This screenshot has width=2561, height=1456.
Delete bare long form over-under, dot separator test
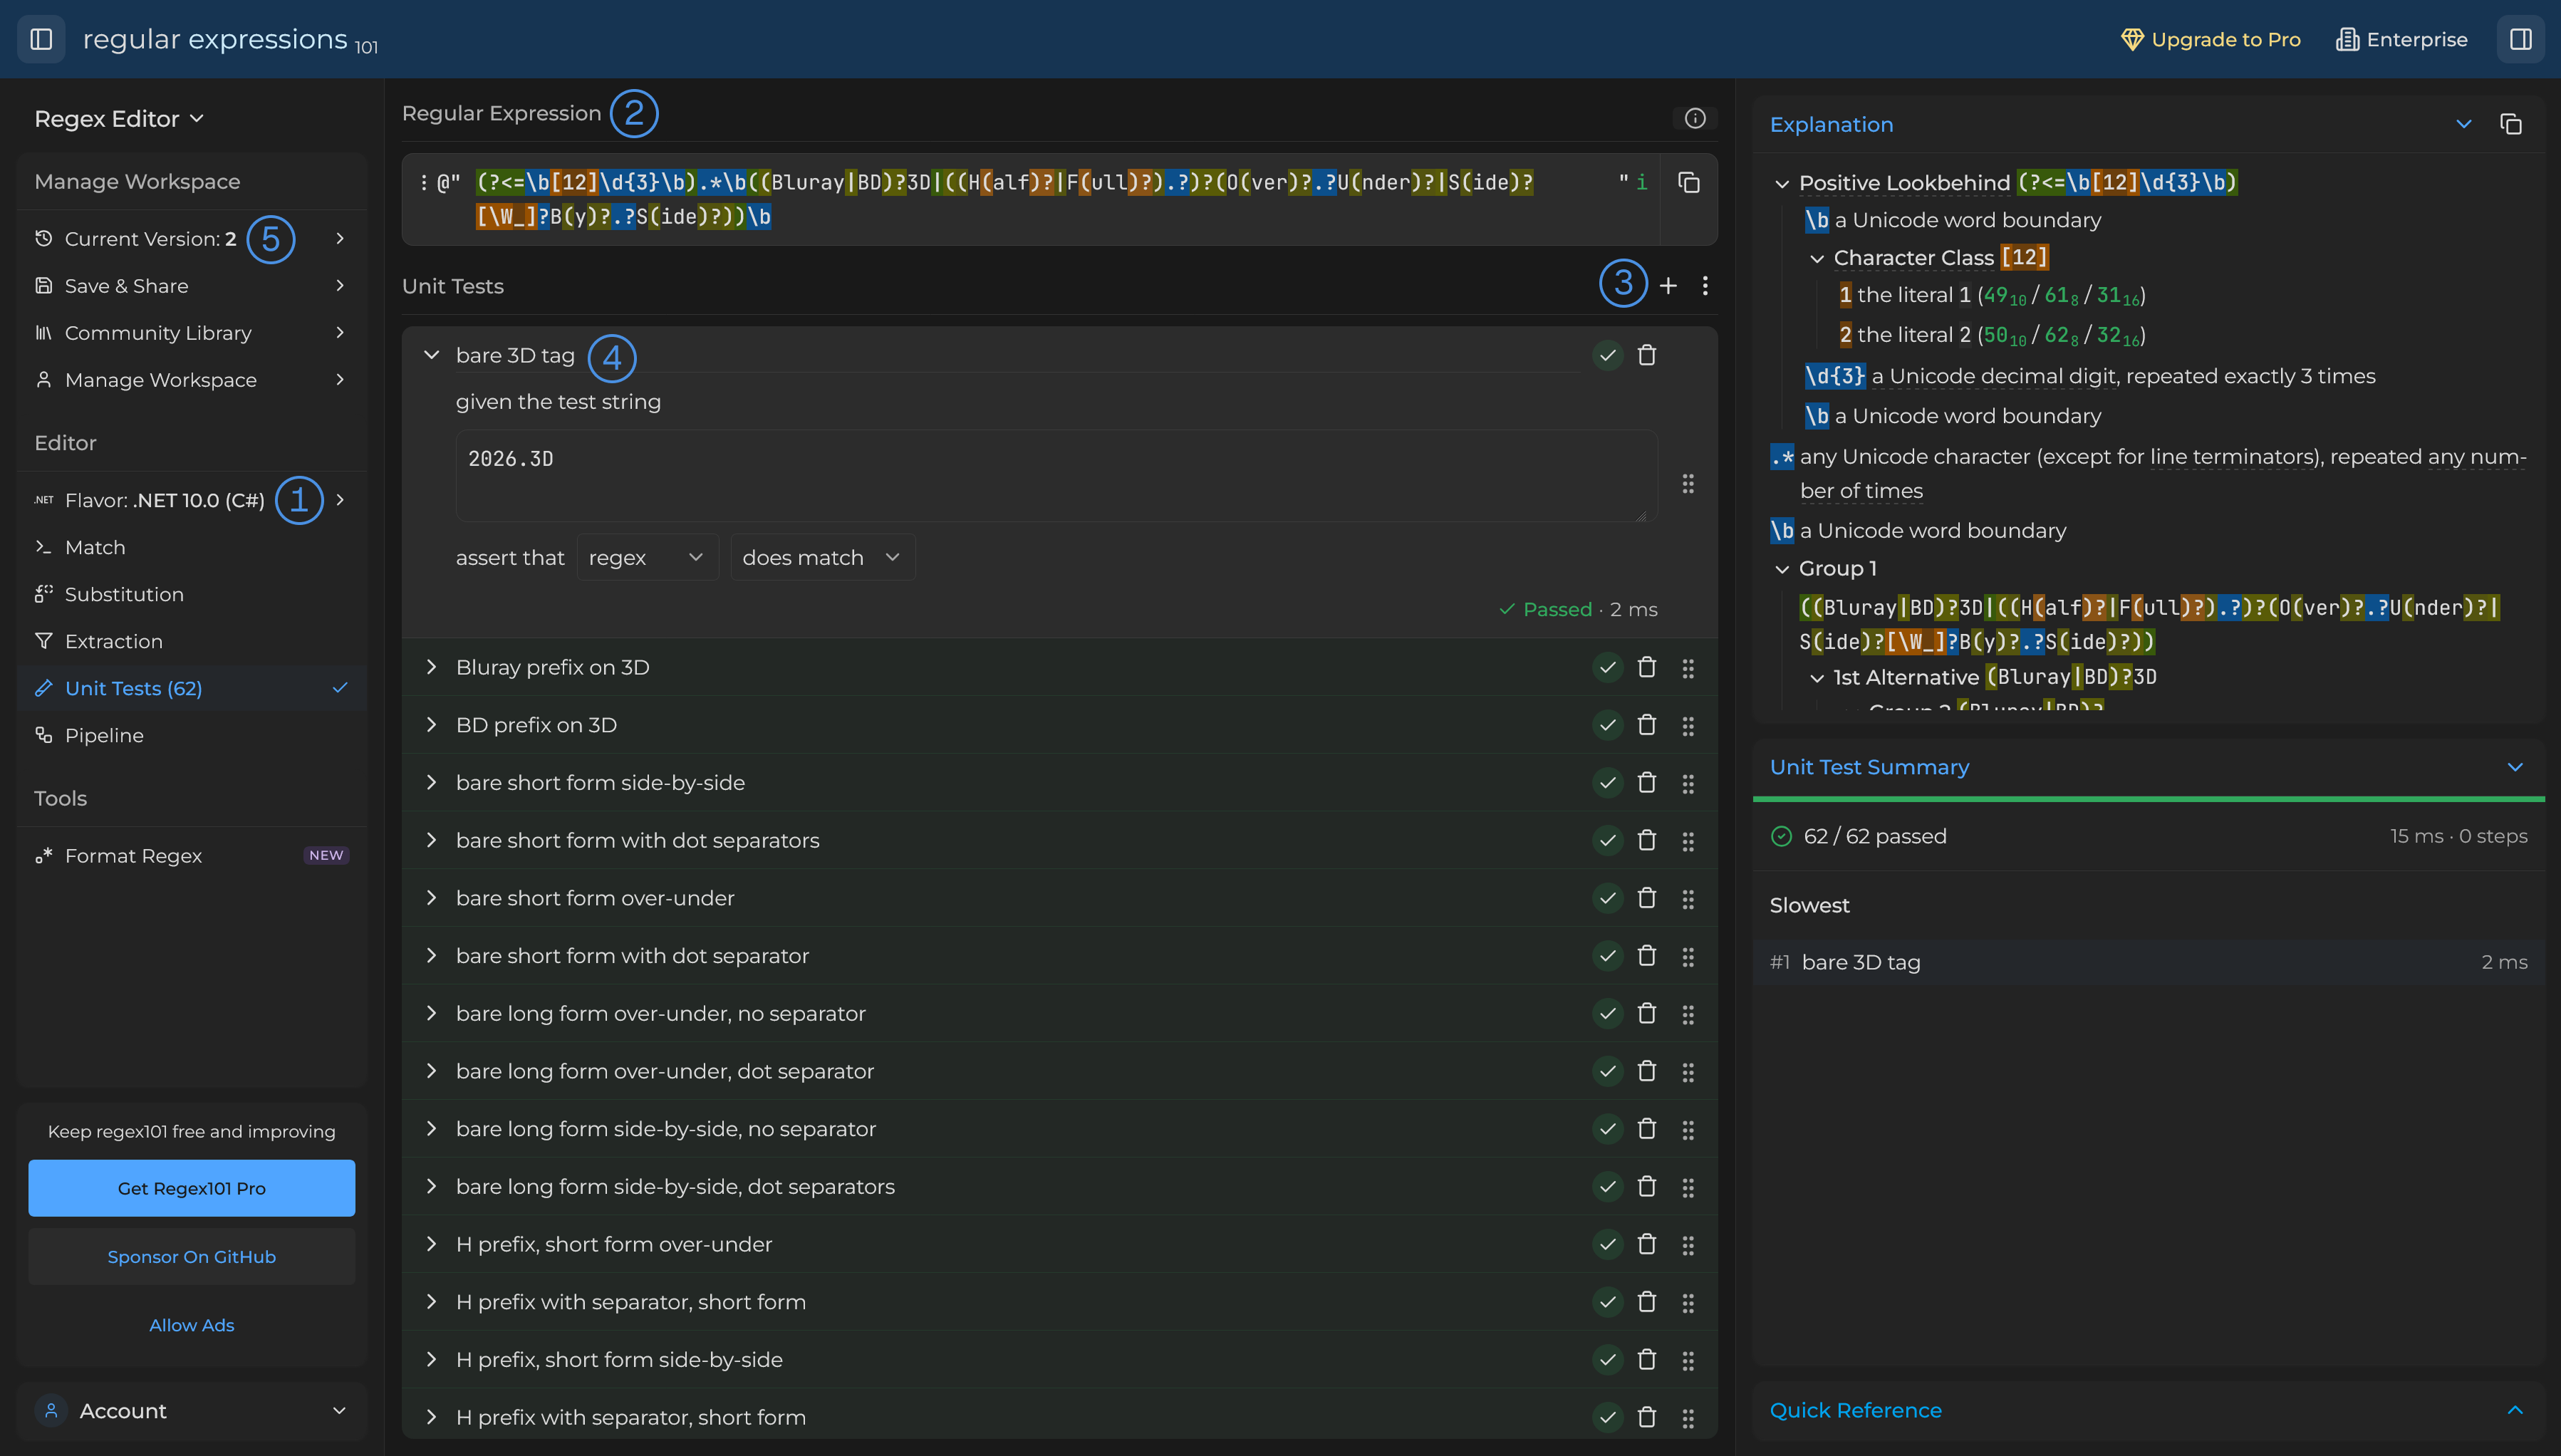point(1647,1071)
